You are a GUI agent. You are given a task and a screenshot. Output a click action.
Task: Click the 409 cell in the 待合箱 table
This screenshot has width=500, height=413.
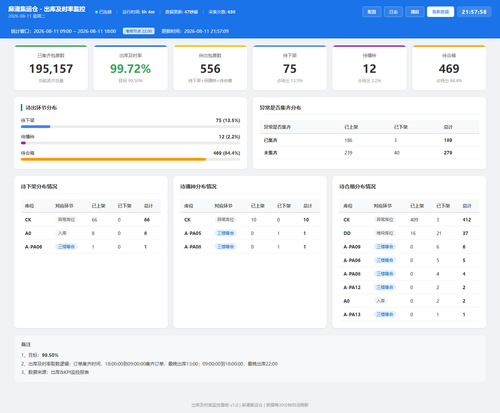(x=414, y=220)
